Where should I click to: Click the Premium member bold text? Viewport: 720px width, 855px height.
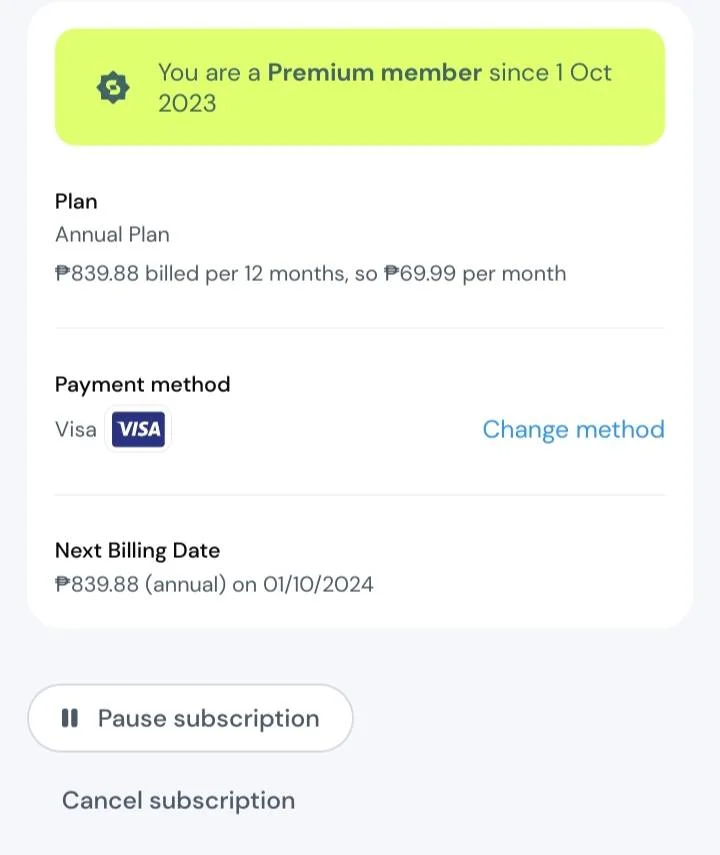coord(374,73)
